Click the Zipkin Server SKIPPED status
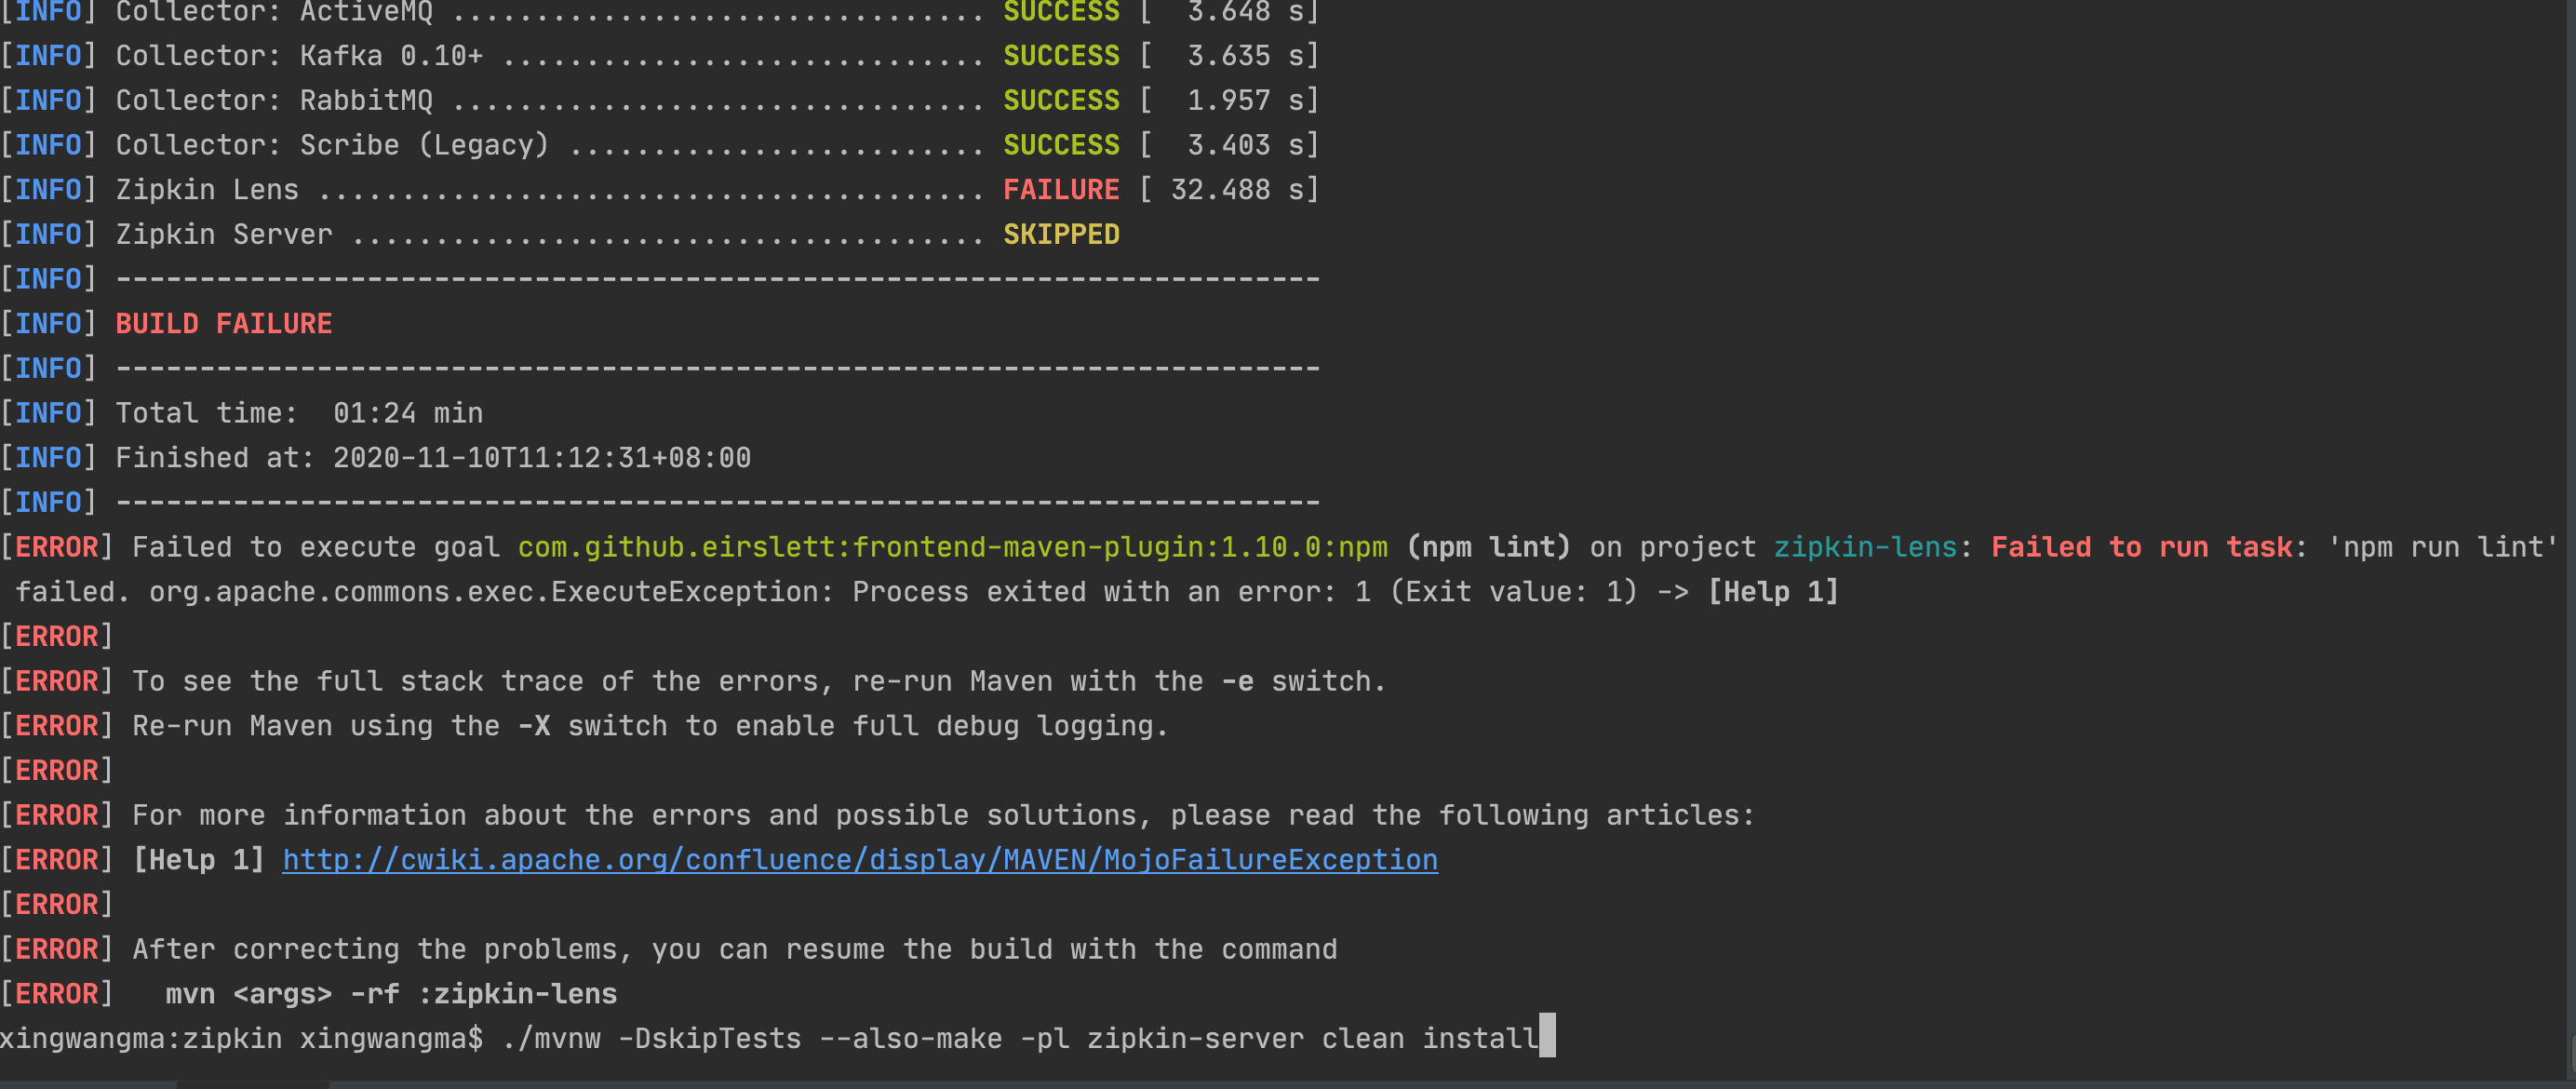Viewport: 2576px width, 1089px height. coord(1061,233)
